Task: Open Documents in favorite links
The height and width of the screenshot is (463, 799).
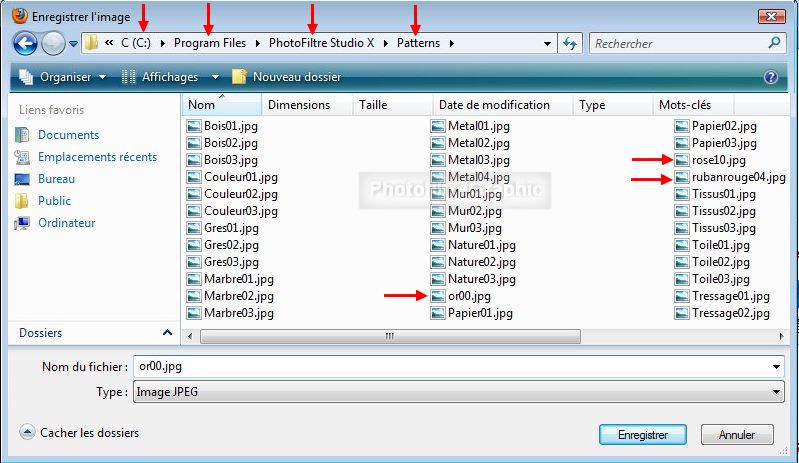Action: pos(67,135)
